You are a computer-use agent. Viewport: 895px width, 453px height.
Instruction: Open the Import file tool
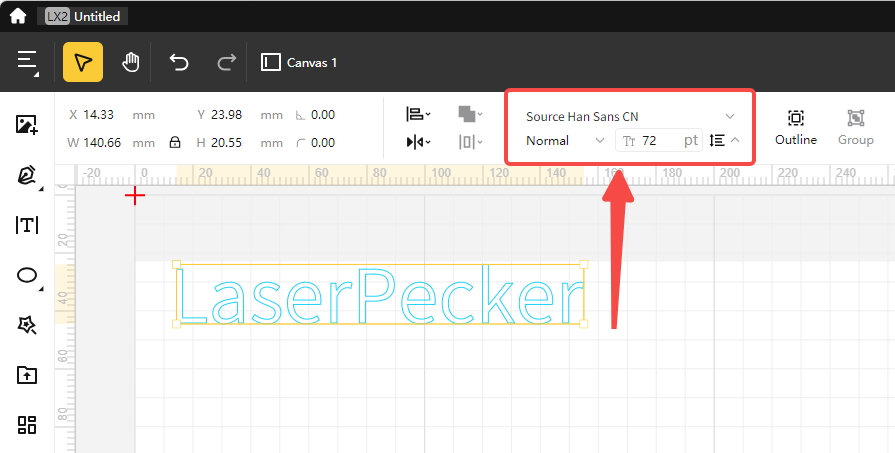tap(27, 375)
